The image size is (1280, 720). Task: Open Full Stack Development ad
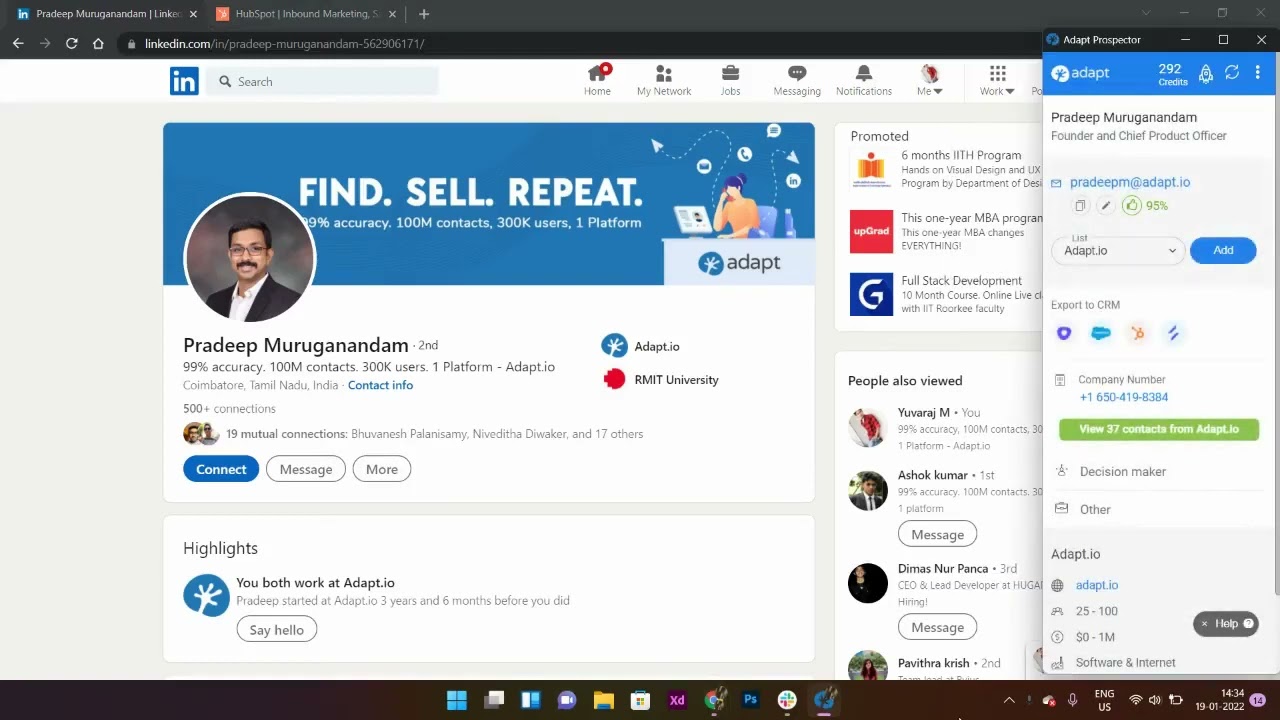(x=961, y=281)
